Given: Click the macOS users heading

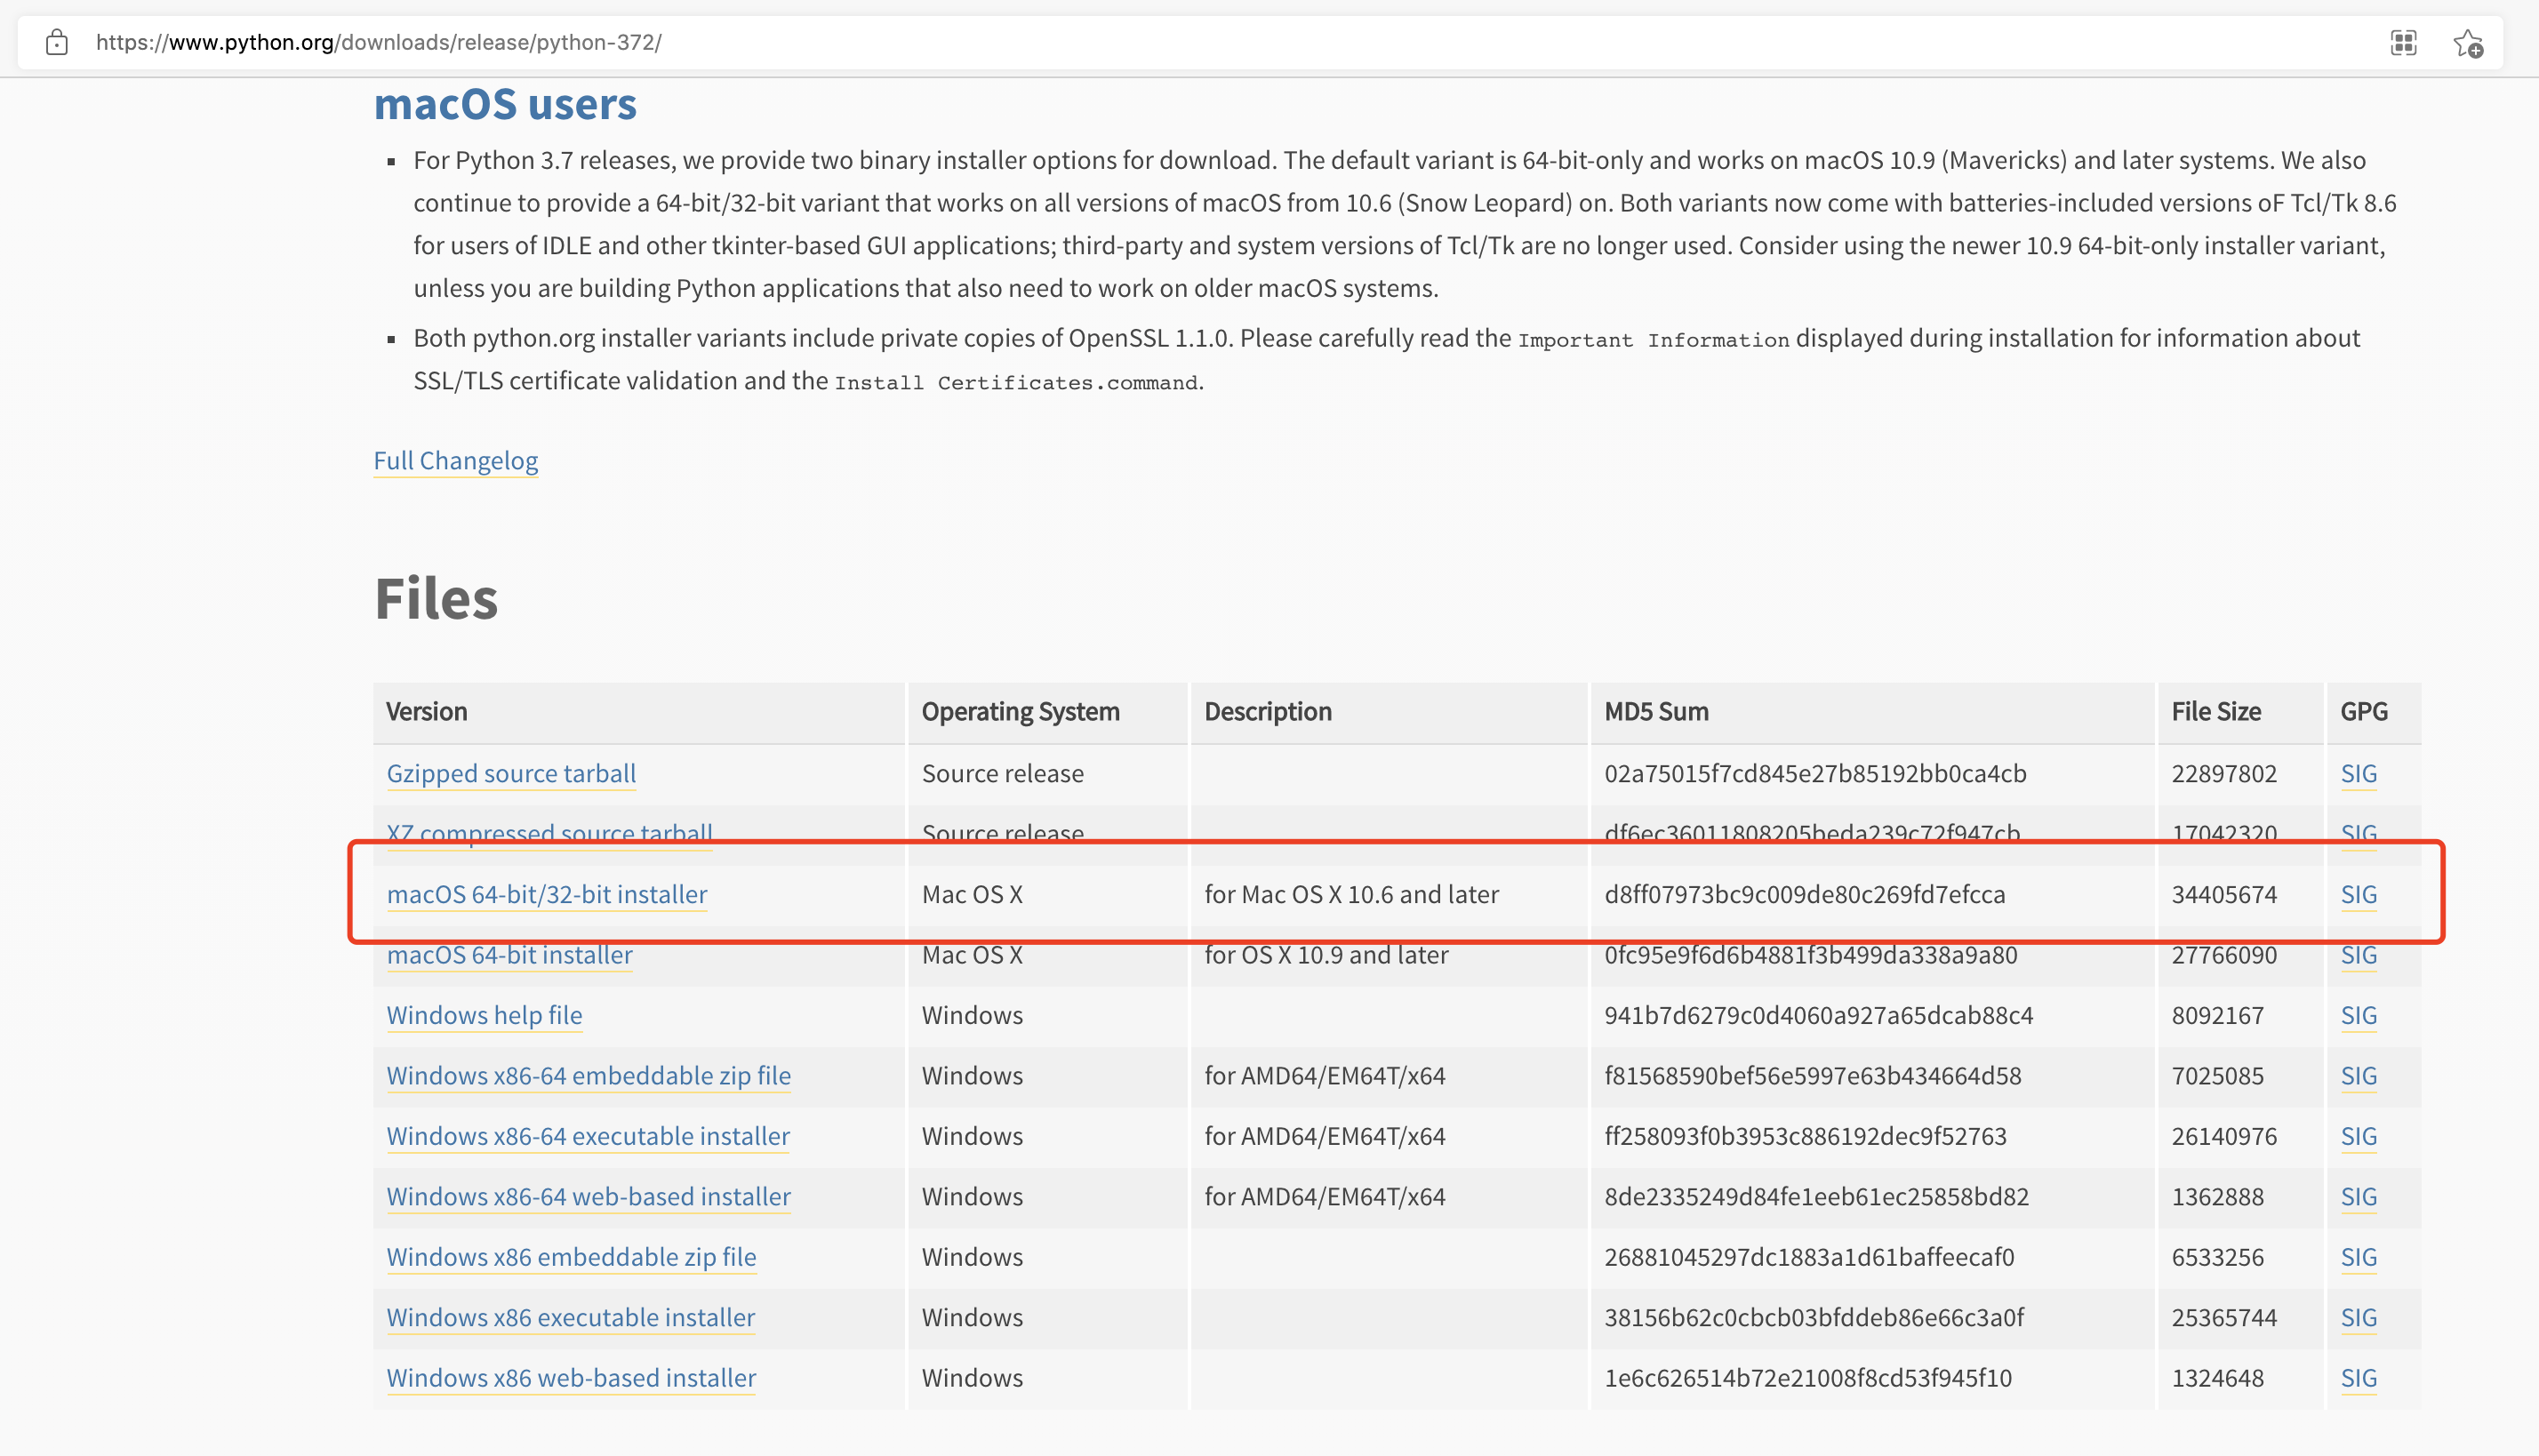Looking at the screenshot, I should pos(505,104).
